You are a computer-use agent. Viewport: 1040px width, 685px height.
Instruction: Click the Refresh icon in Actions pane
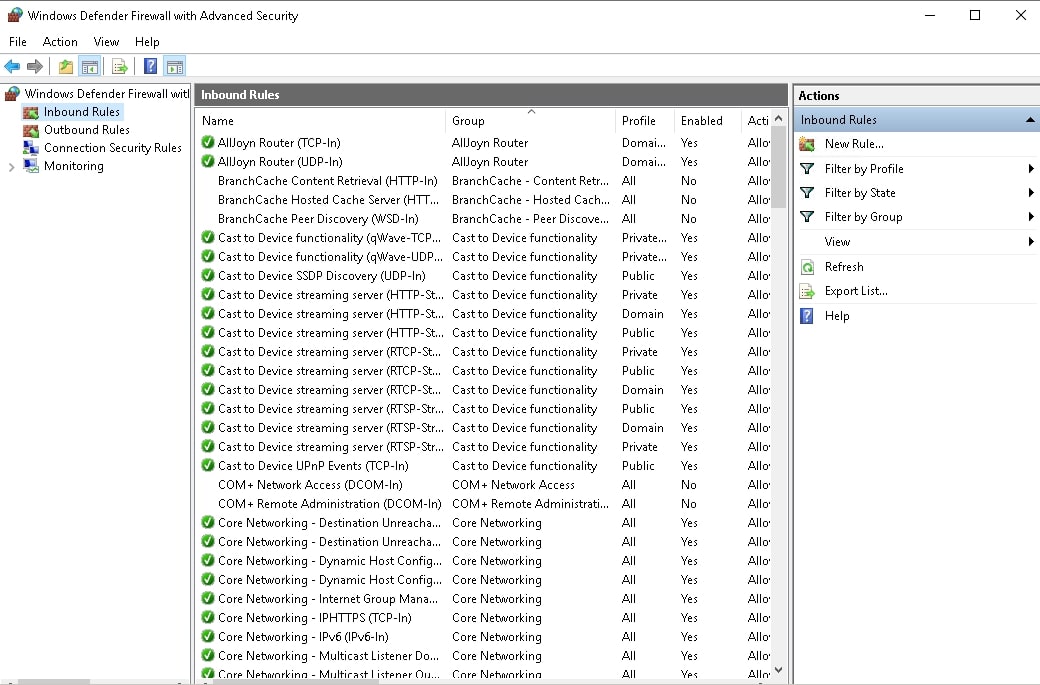click(x=807, y=267)
